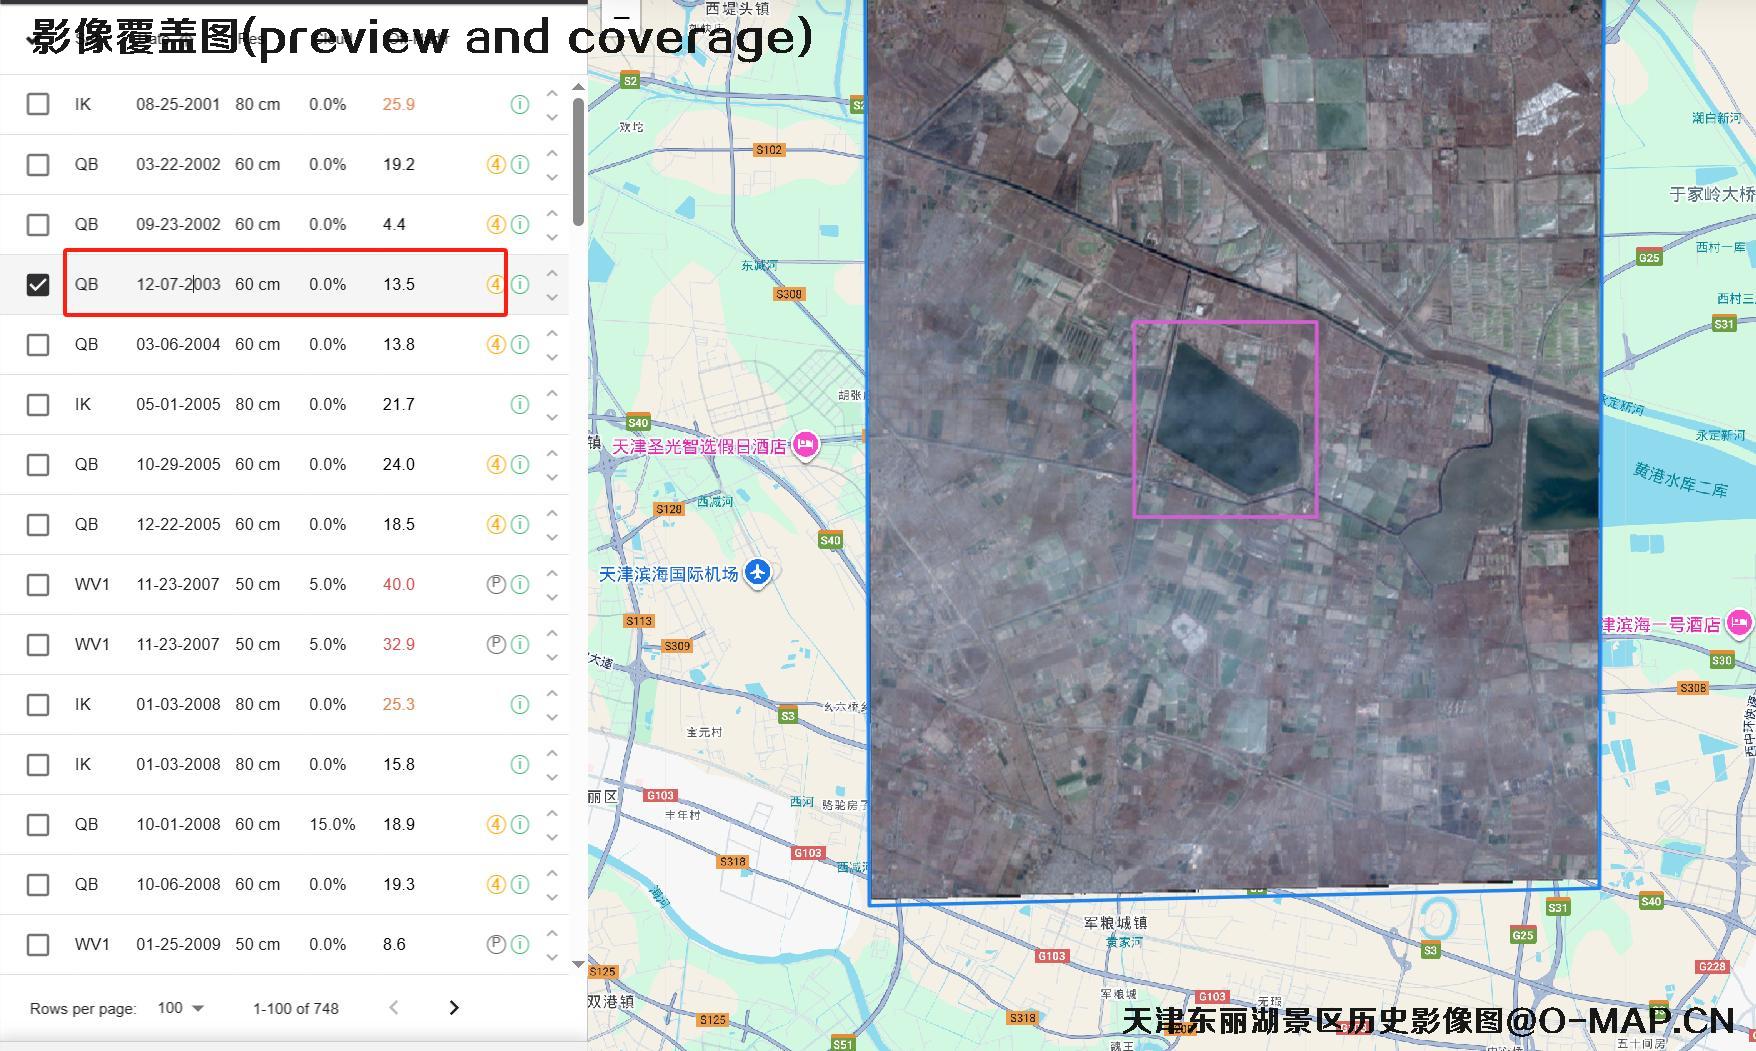Click the hotel pin for 天津圣光智选假日酒店
1756x1051 pixels.
805,445
